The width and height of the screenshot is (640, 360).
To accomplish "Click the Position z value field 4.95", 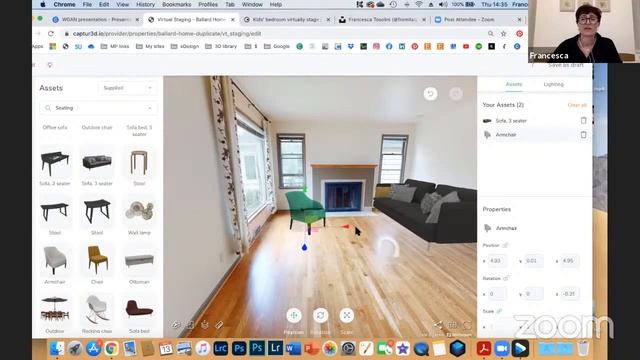I will tap(569, 261).
